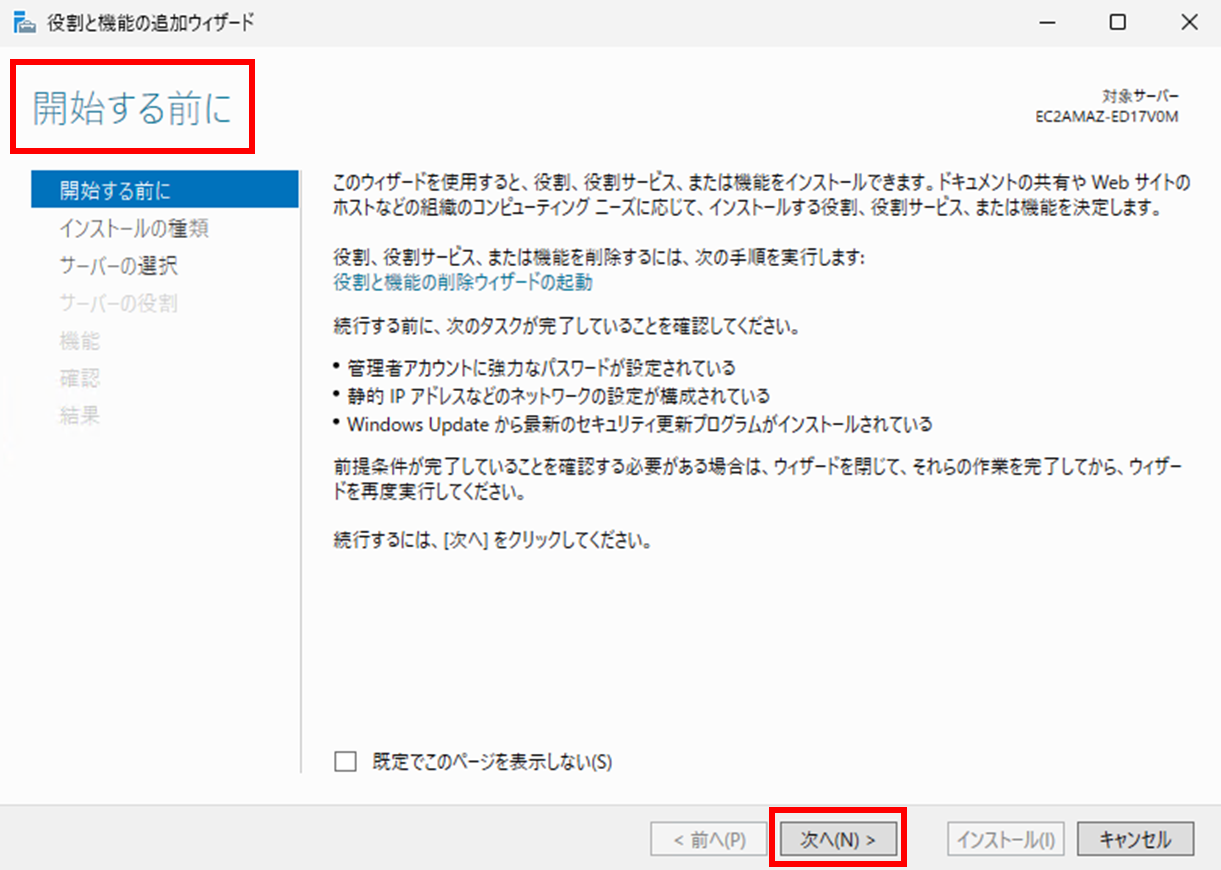This screenshot has width=1221, height=870.
Task: Select the greyed サーバーの役割 step
Action: pyautogui.click(x=118, y=303)
